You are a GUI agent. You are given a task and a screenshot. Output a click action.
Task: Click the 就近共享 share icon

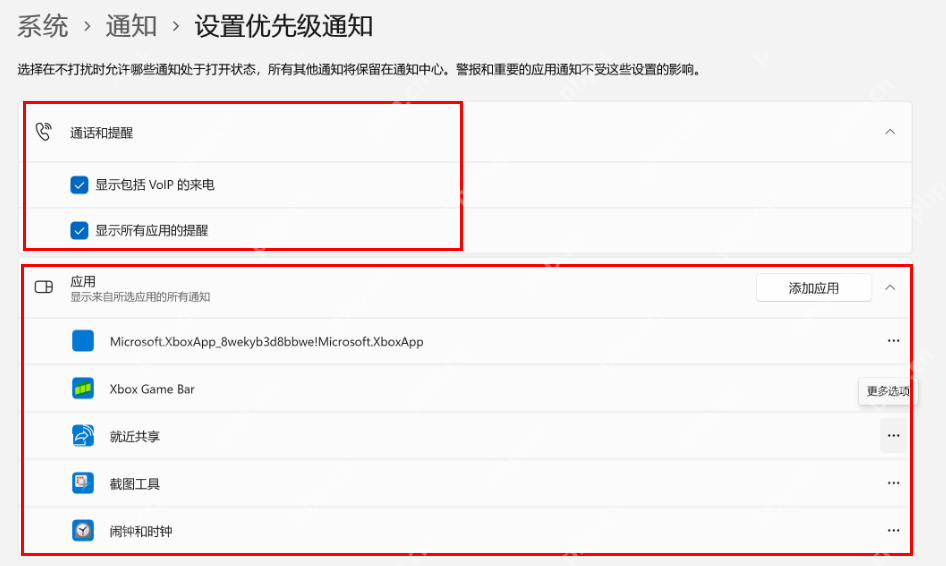[x=83, y=436]
